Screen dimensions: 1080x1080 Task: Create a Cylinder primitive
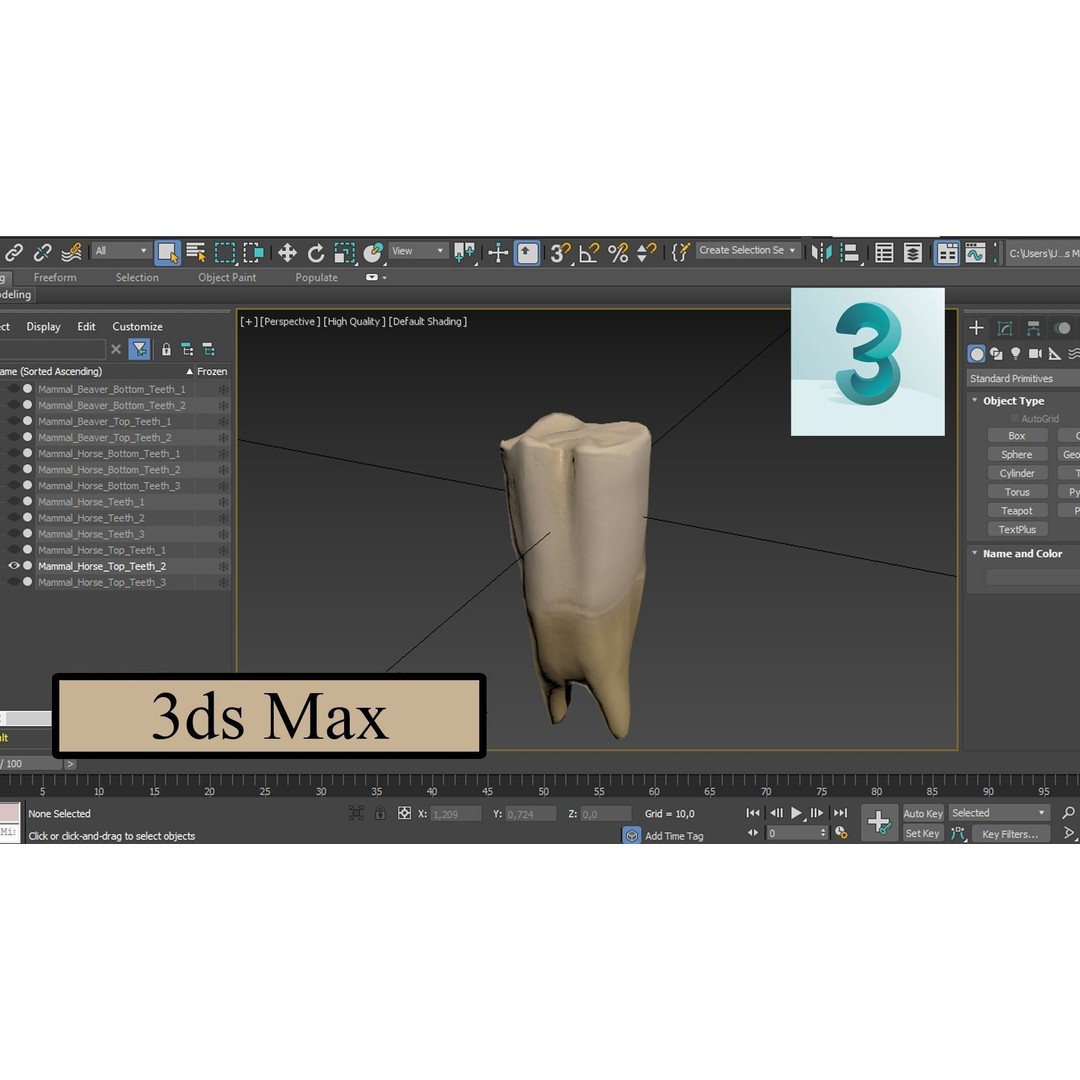click(x=1017, y=473)
